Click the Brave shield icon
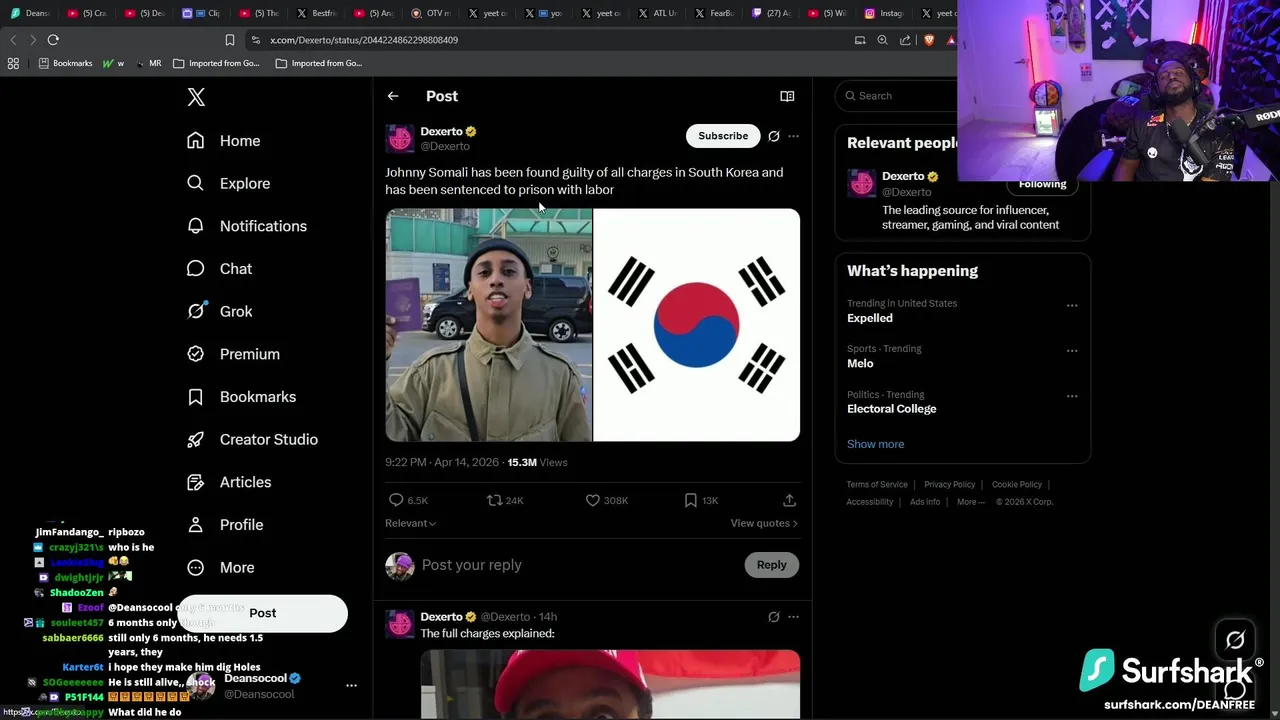The image size is (1280, 720). (928, 40)
